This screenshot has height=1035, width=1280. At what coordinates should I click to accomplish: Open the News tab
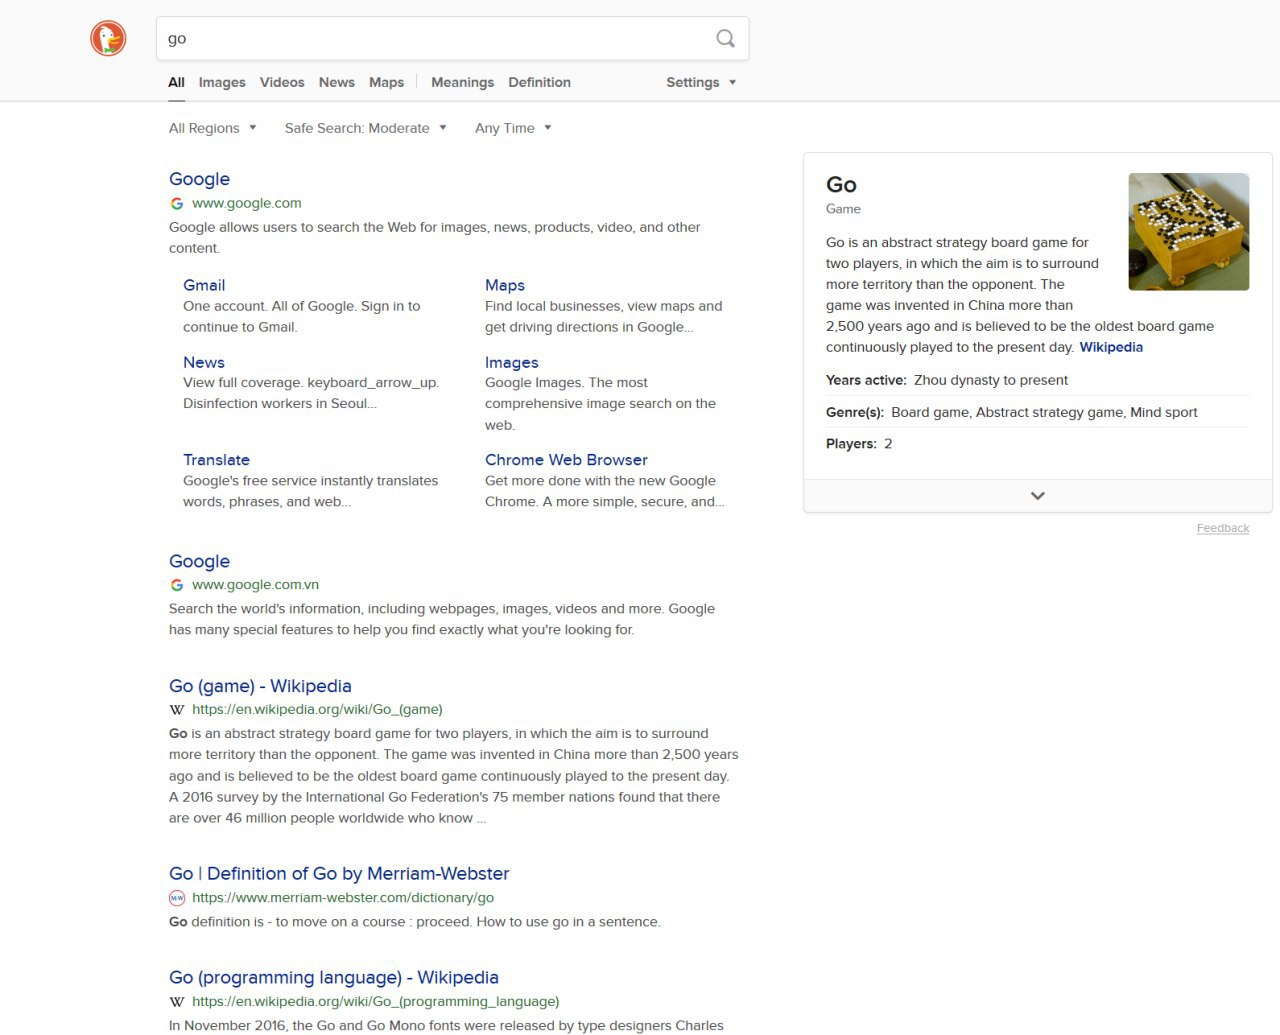click(x=337, y=82)
